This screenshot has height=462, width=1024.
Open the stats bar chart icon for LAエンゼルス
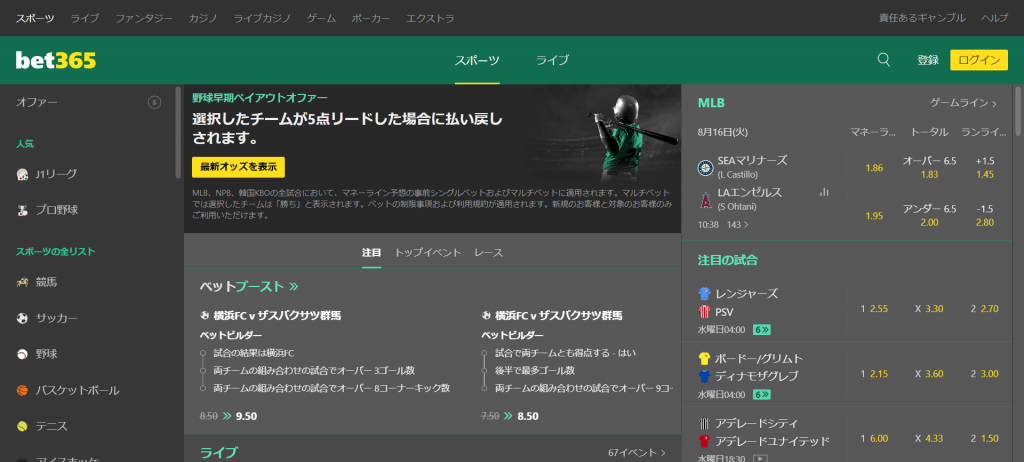[824, 192]
